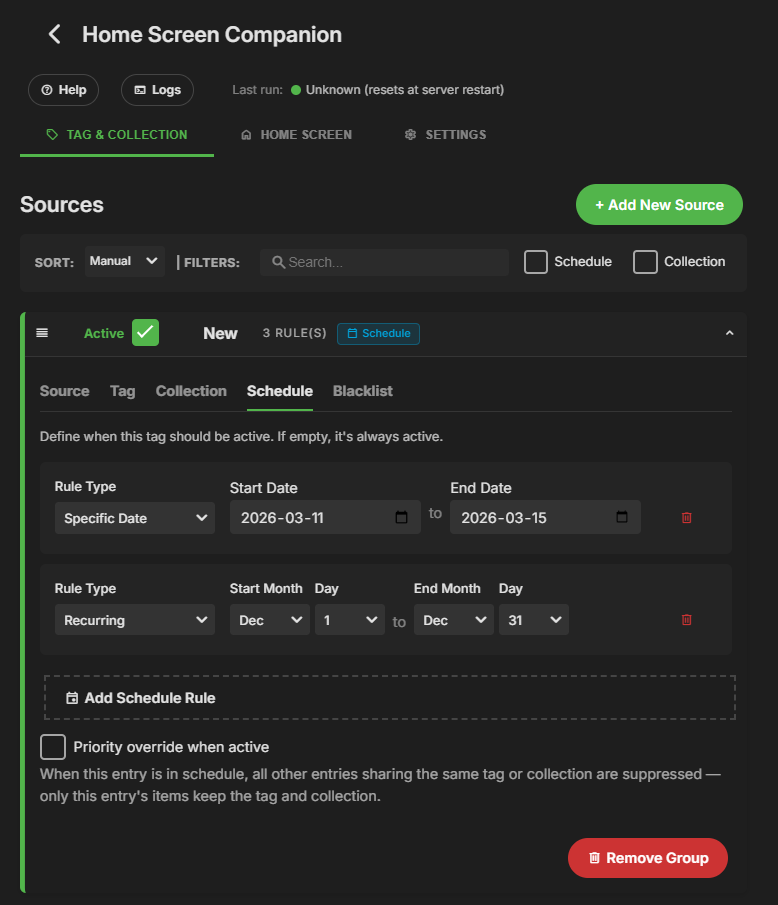778x905 pixels.
Task: Go back using the header arrow
Action: coord(55,35)
